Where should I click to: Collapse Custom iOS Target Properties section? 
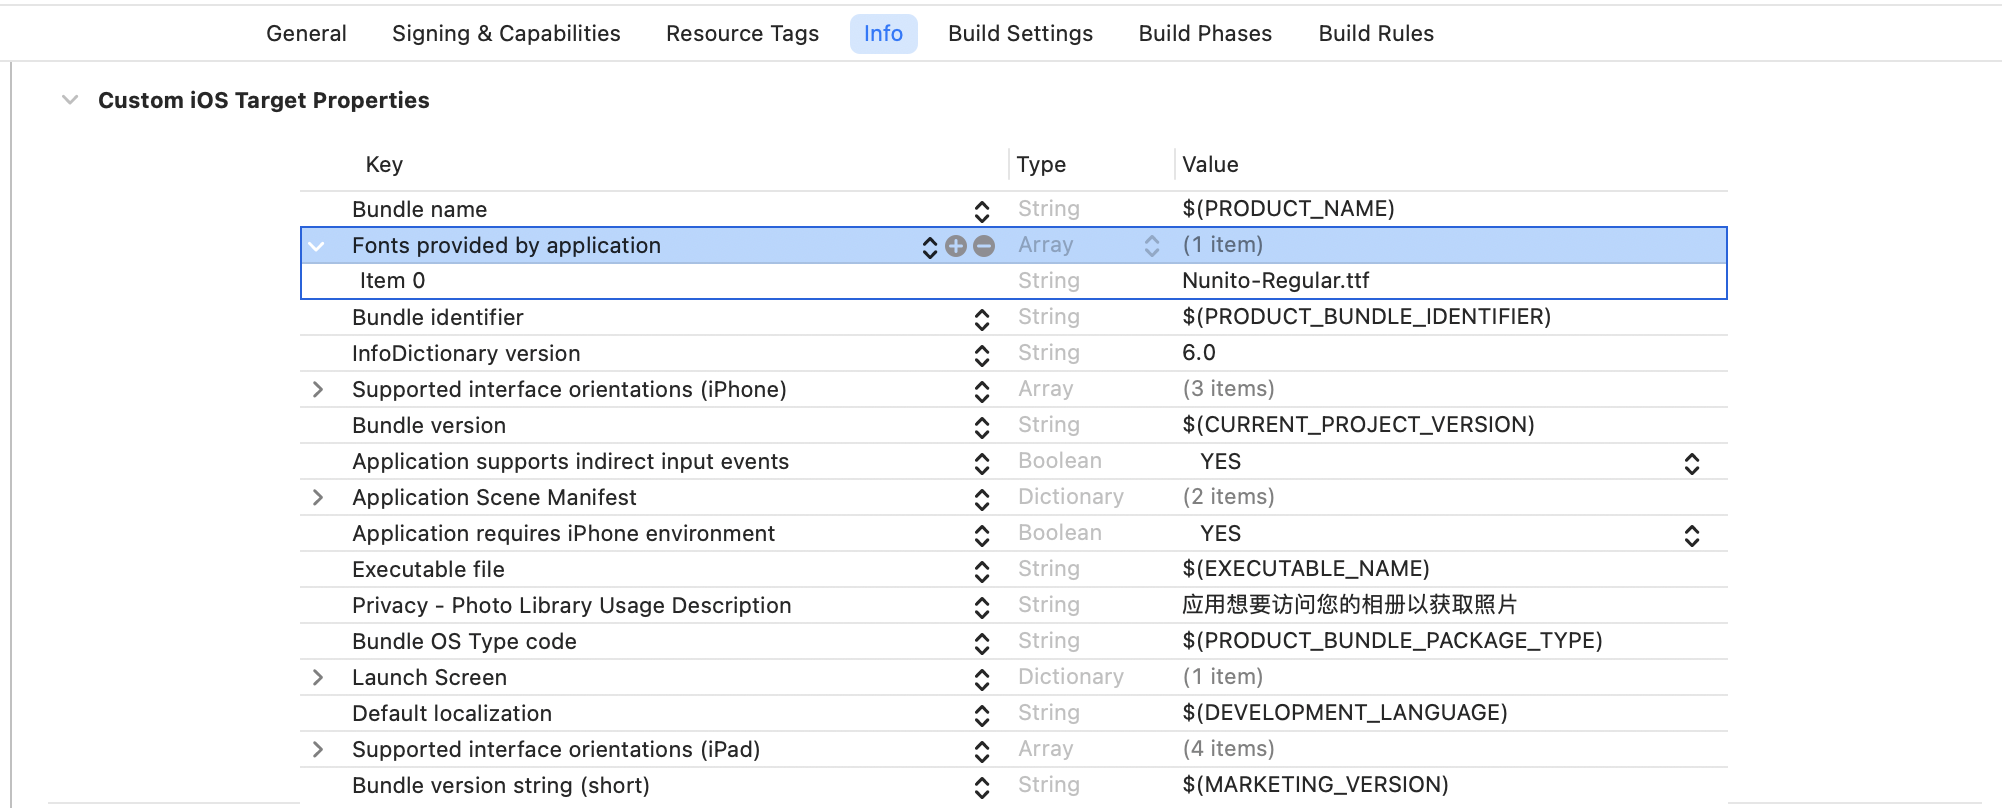[70, 100]
